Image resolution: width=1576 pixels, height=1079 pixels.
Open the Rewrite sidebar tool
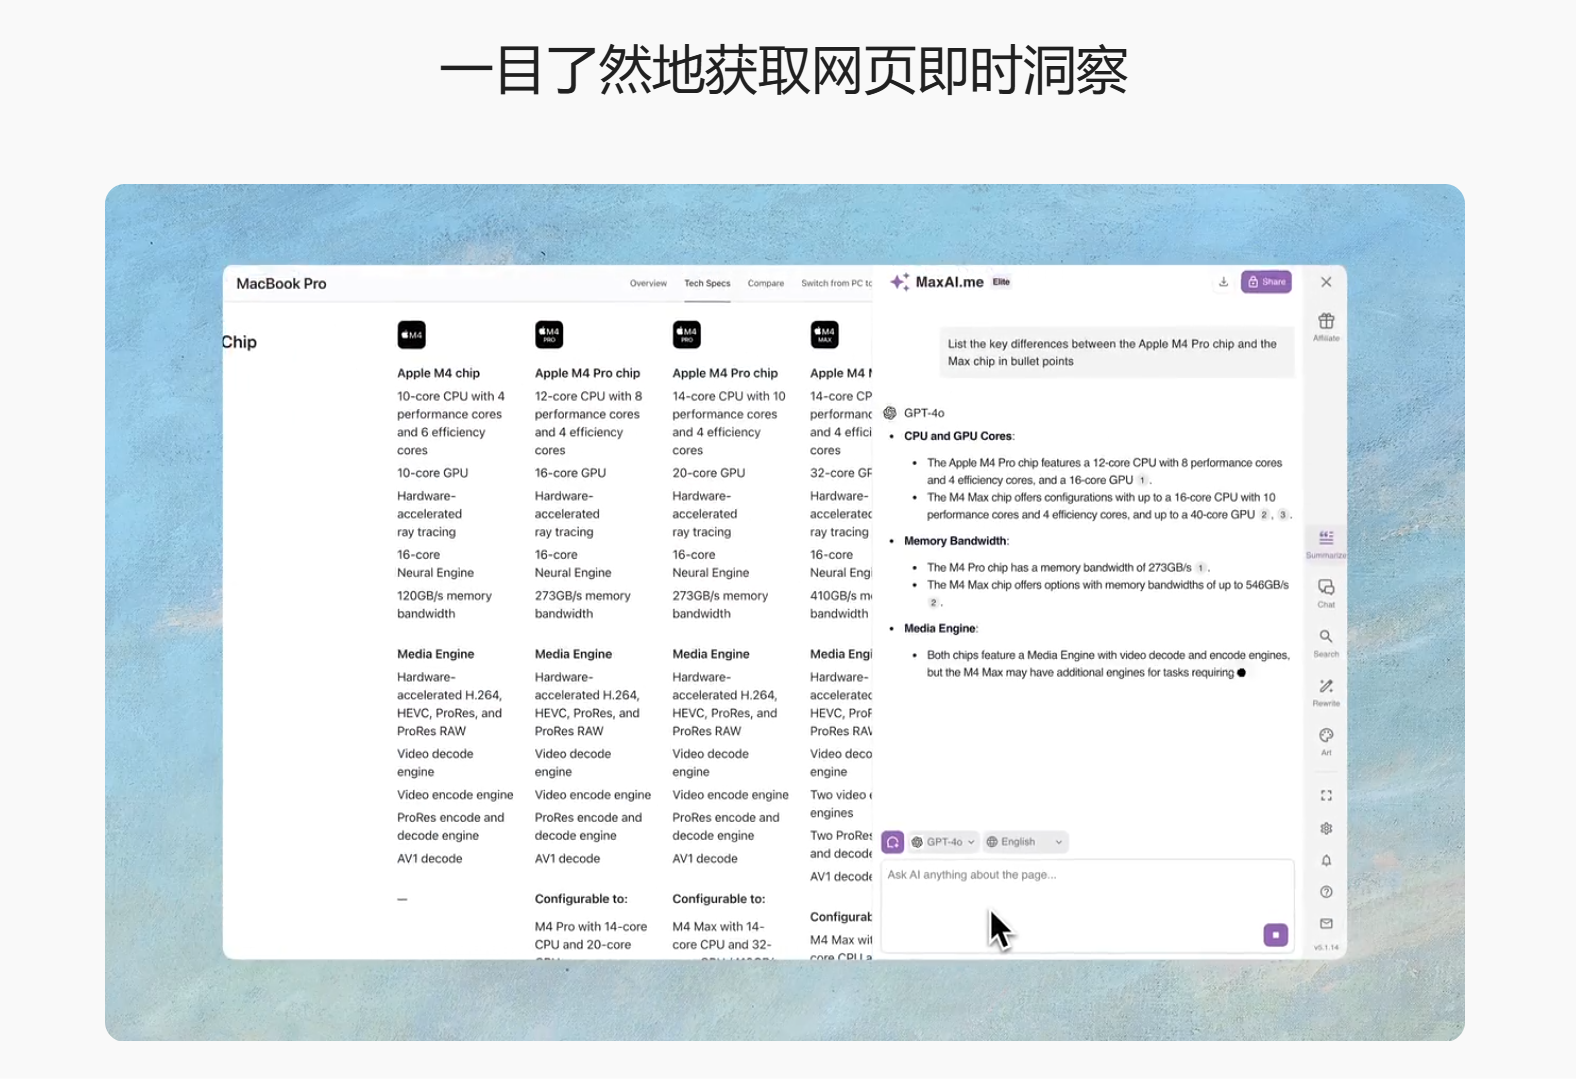[x=1326, y=691]
